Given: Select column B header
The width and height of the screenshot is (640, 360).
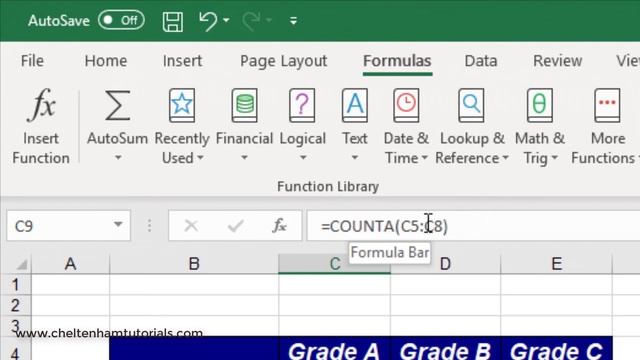Looking at the screenshot, I should [194, 264].
